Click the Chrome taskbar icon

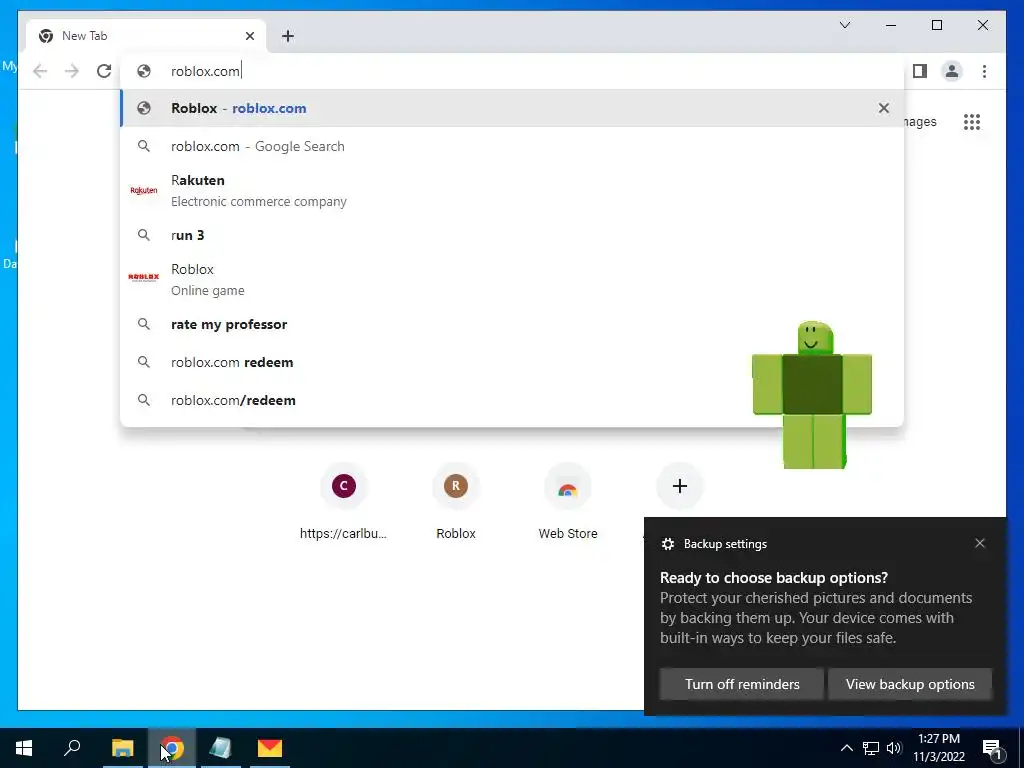(x=171, y=748)
